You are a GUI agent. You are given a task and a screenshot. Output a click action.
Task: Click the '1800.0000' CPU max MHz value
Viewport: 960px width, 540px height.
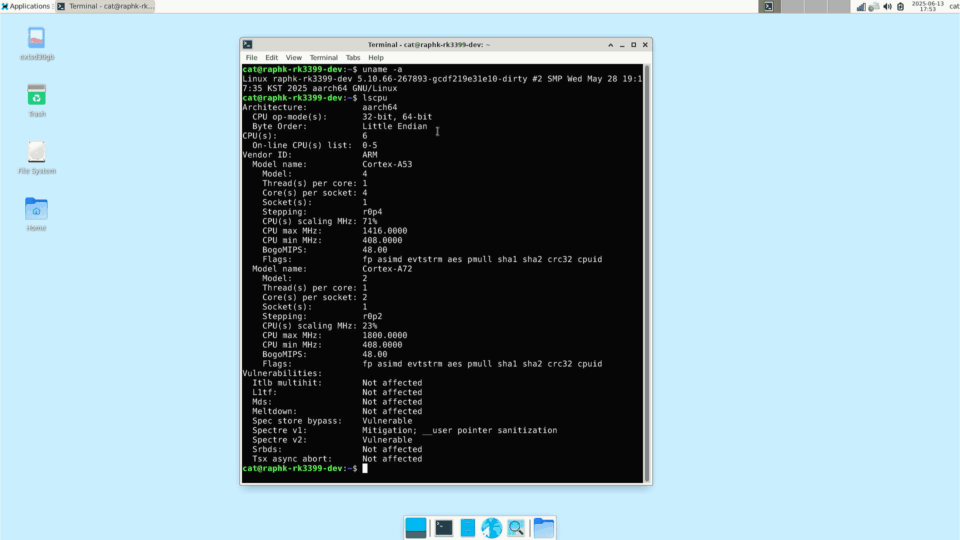pyautogui.click(x=384, y=336)
